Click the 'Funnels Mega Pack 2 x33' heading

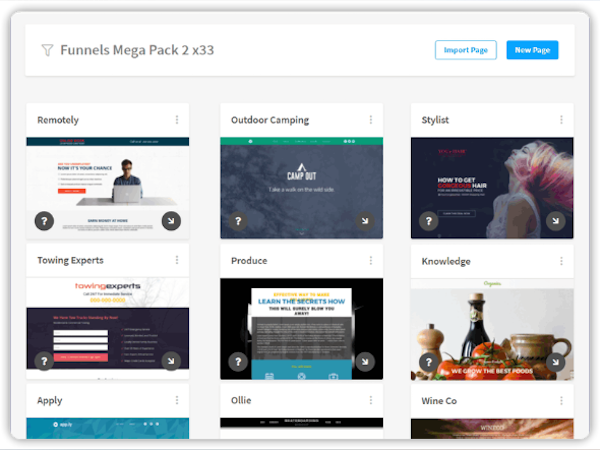(x=137, y=50)
